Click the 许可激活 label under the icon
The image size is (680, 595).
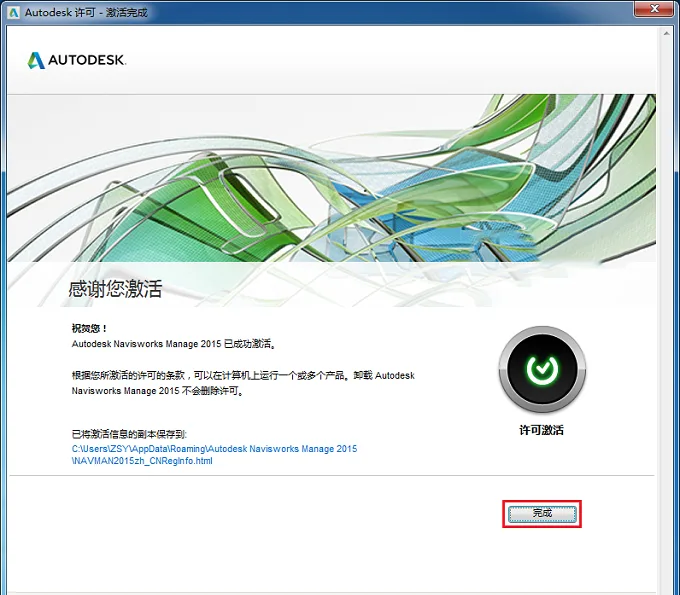(x=542, y=430)
